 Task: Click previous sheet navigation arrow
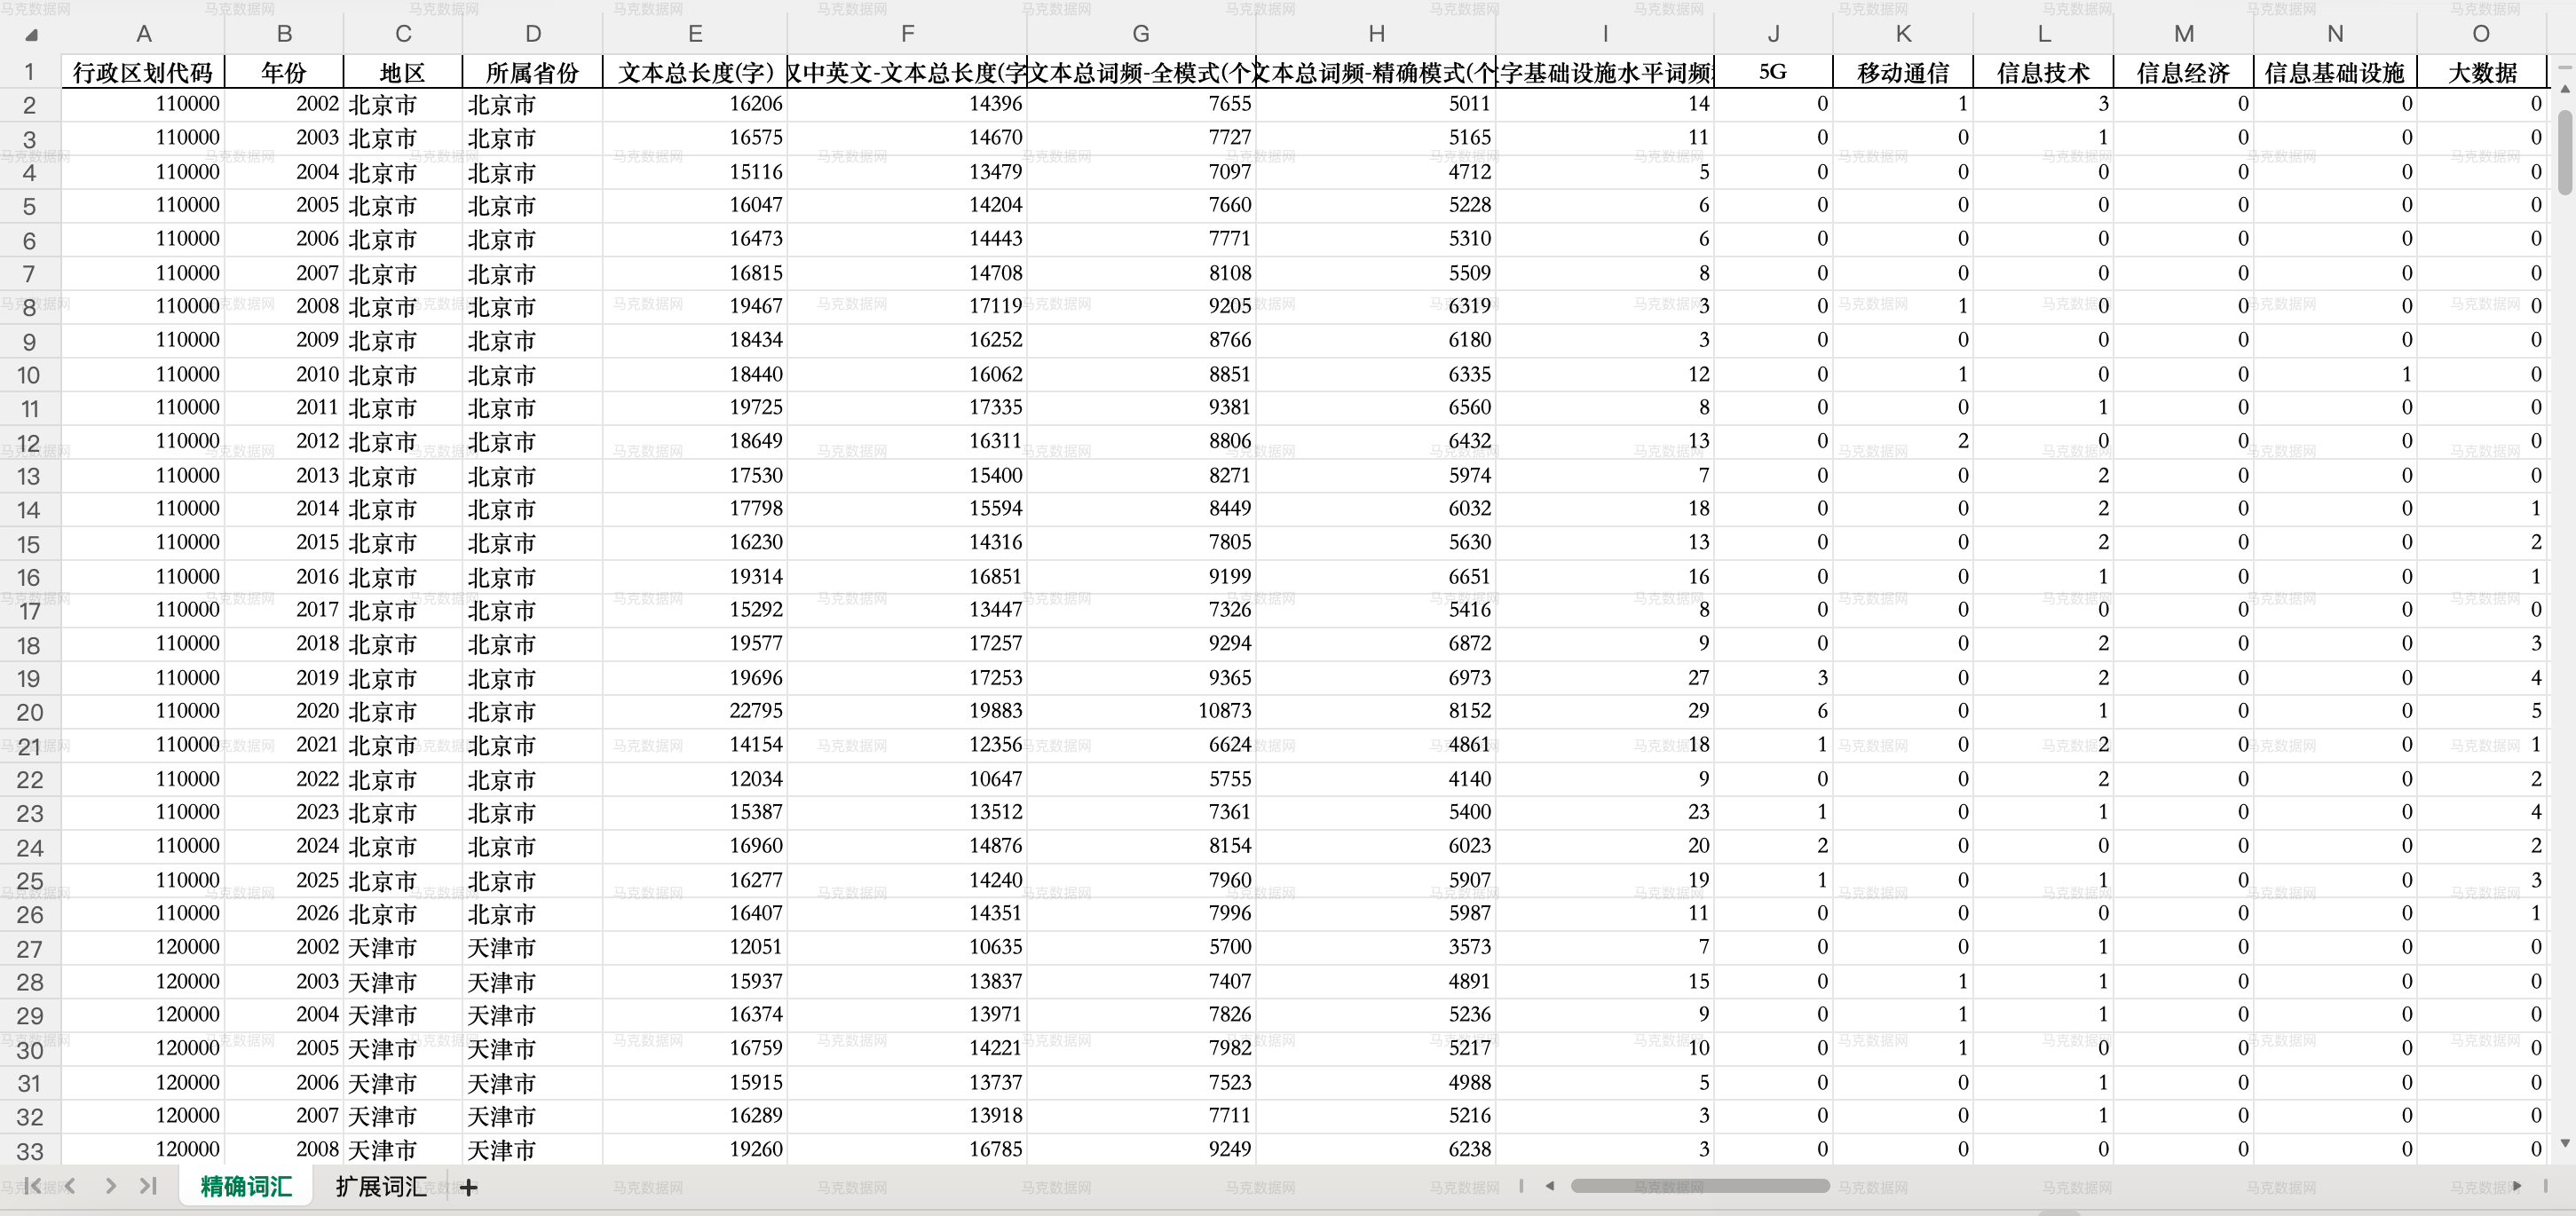70,1186
